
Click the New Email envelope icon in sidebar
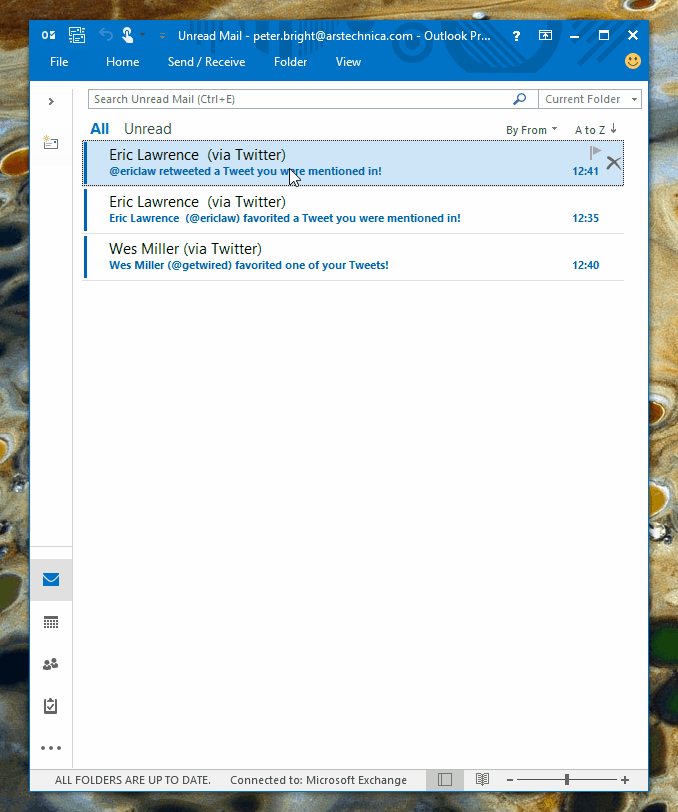(x=51, y=142)
